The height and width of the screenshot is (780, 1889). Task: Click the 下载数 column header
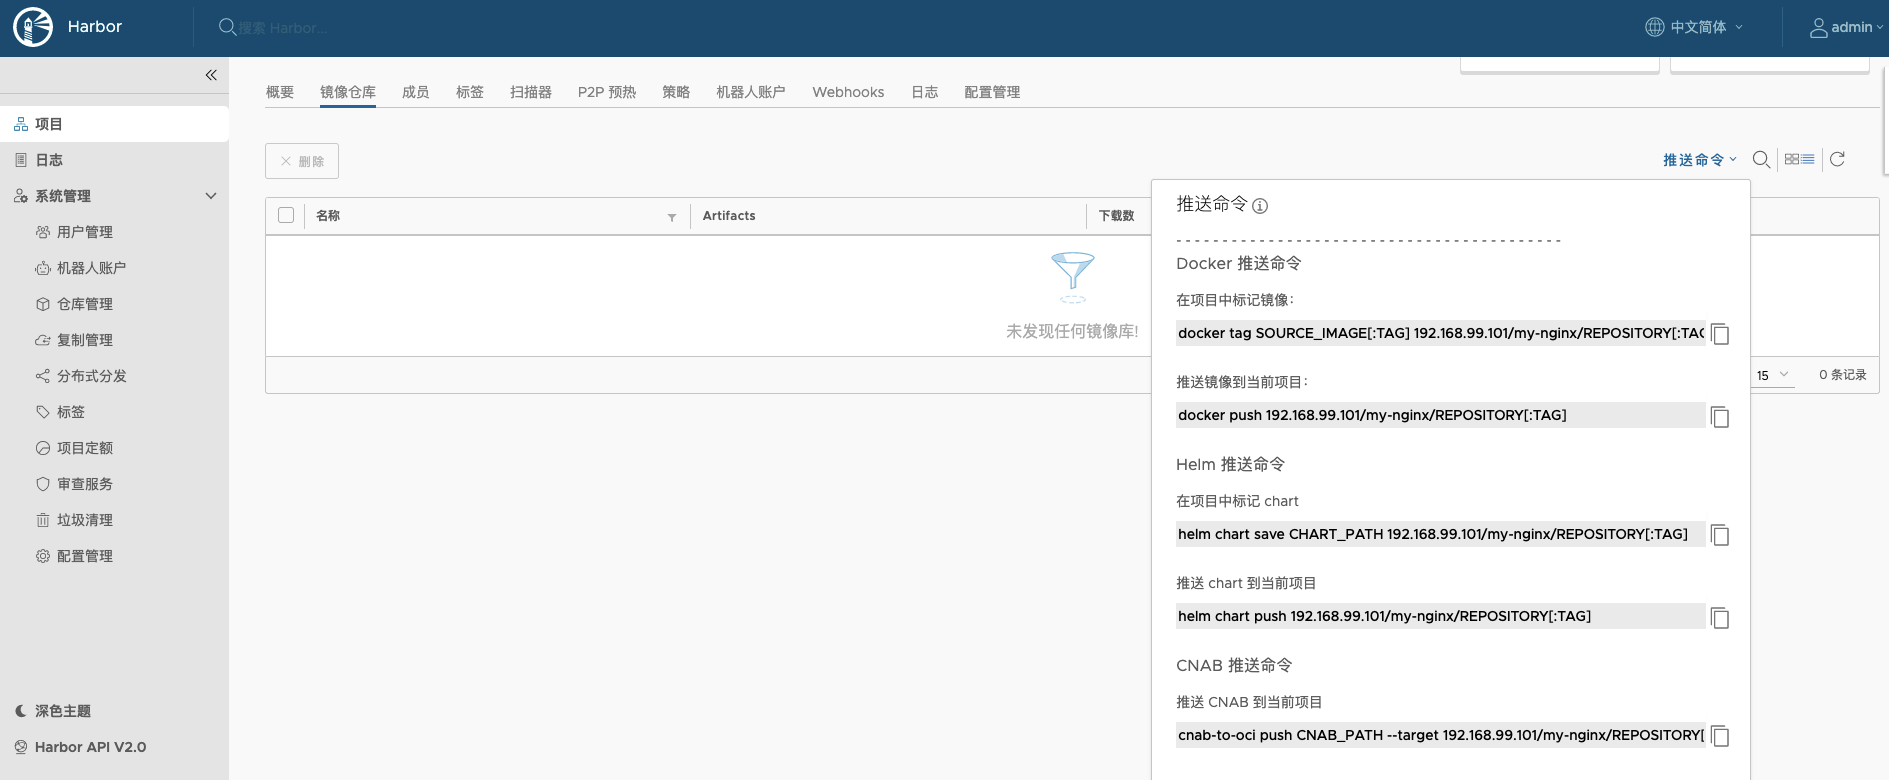coord(1116,216)
